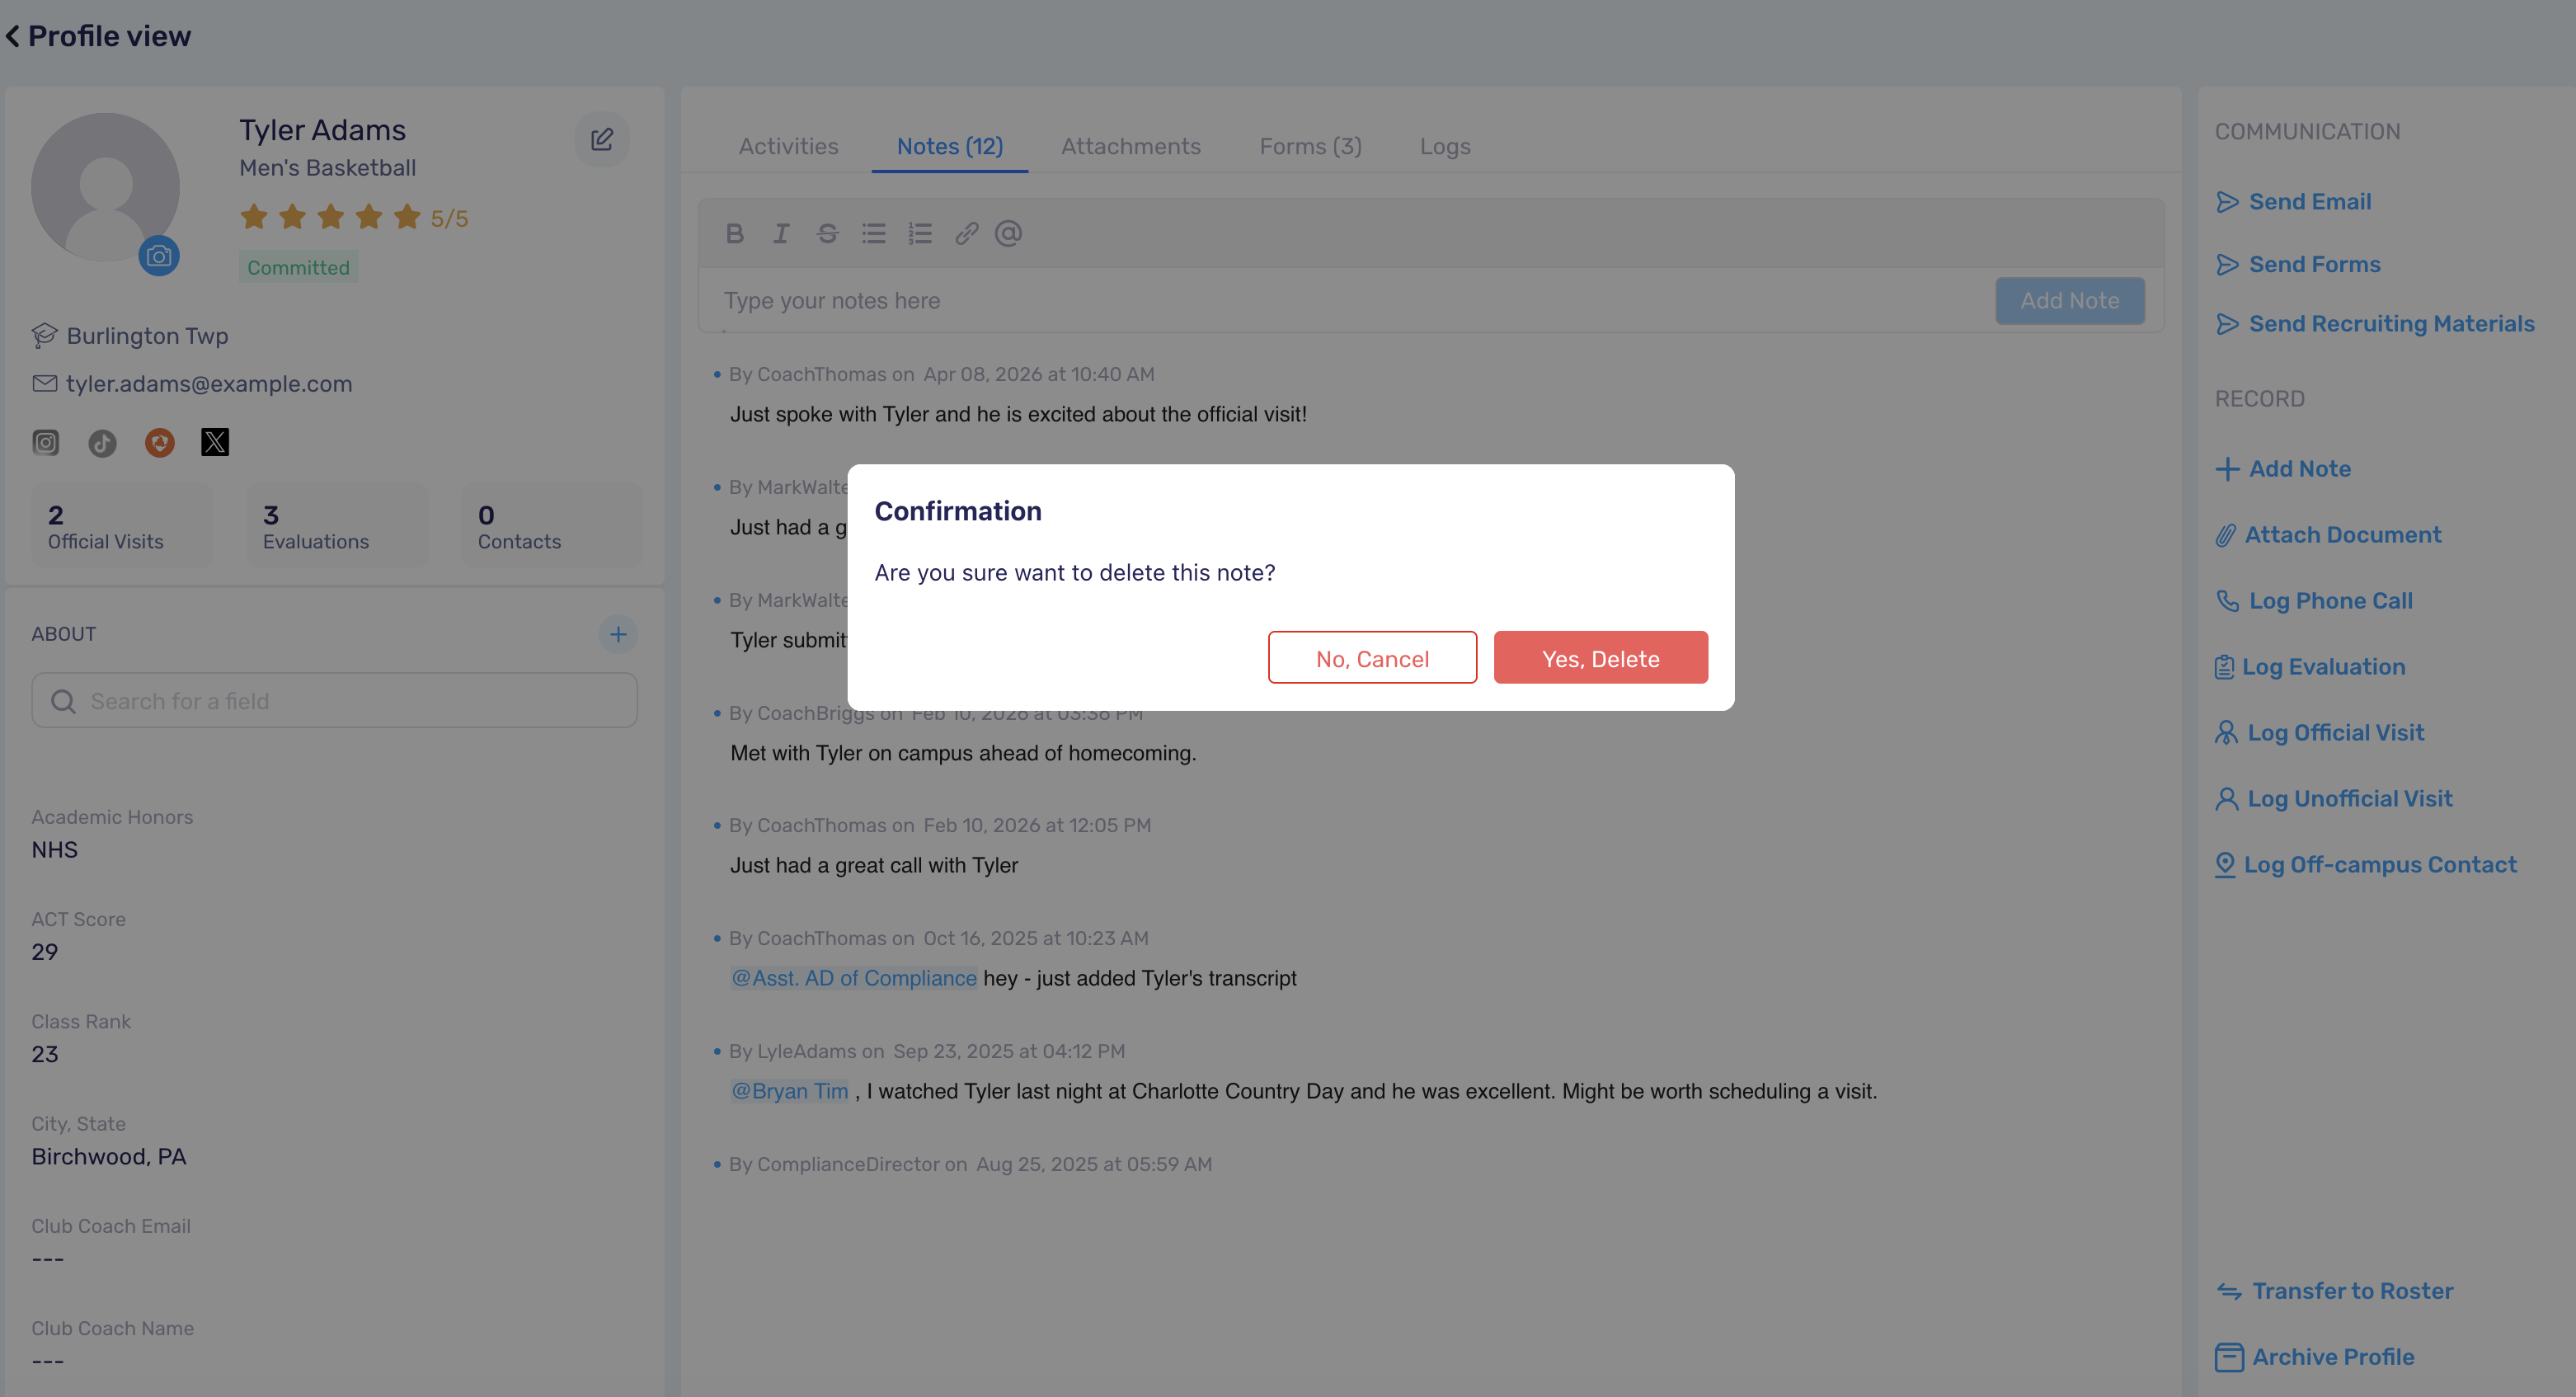Insert bulleted list in notes editor
Viewport: 2576px width, 1397px height.
(x=873, y=233)
